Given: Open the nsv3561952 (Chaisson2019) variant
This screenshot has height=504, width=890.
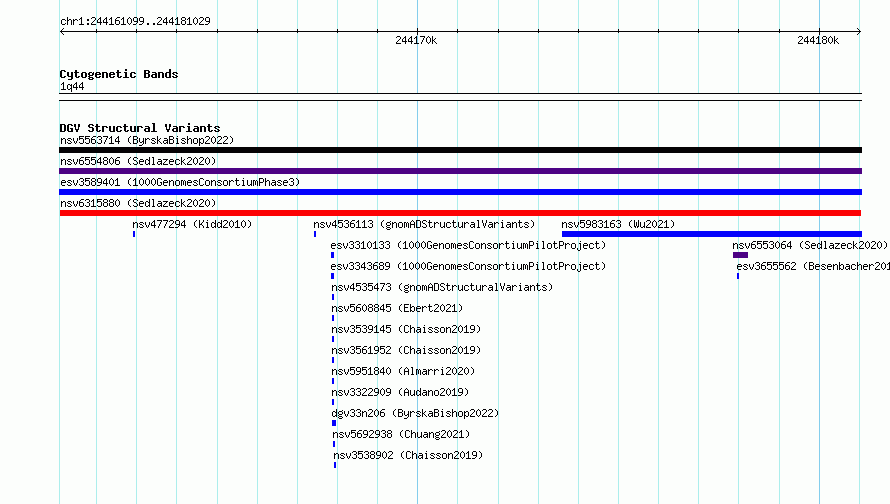Looking at the screenshot, I should coord(406,350).
